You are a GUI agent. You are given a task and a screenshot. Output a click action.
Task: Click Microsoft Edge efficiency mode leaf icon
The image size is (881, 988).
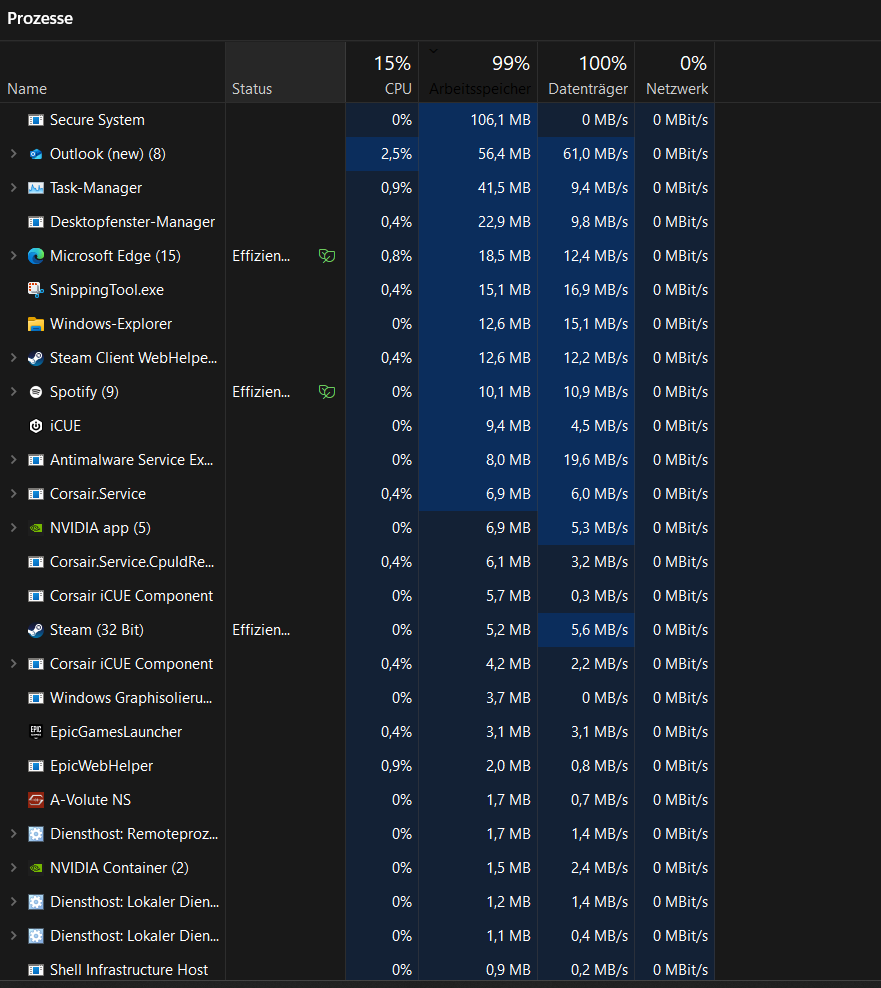(326, 256)
